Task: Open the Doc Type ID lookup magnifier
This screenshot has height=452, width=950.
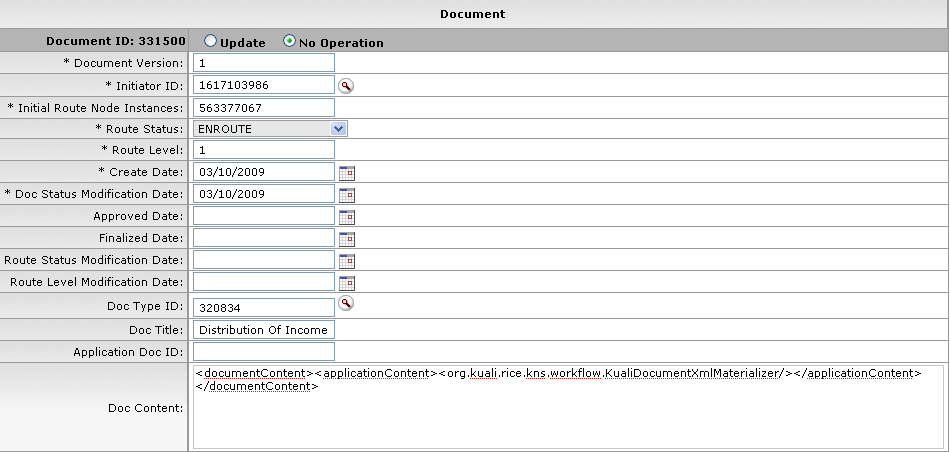Action: pos(346,303)
